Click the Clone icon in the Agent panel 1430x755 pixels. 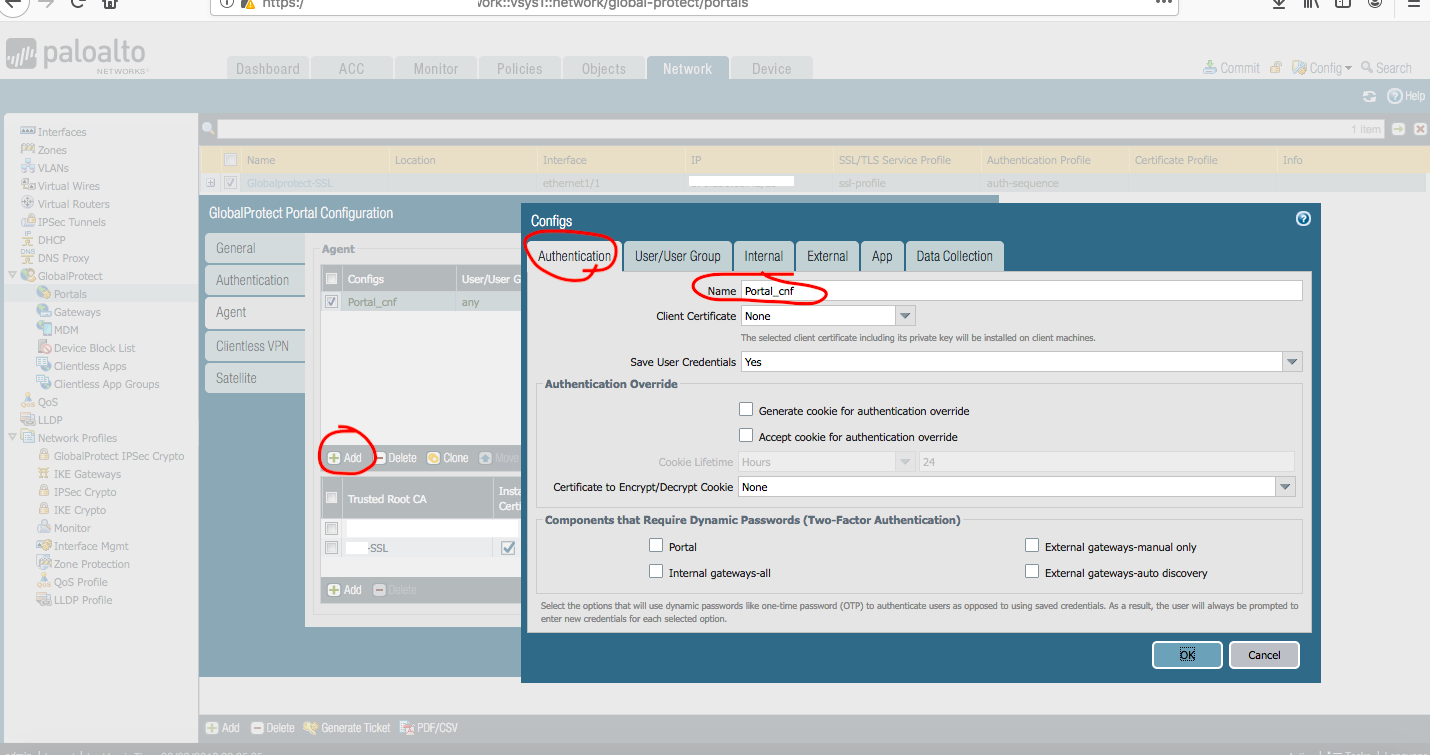434,458
